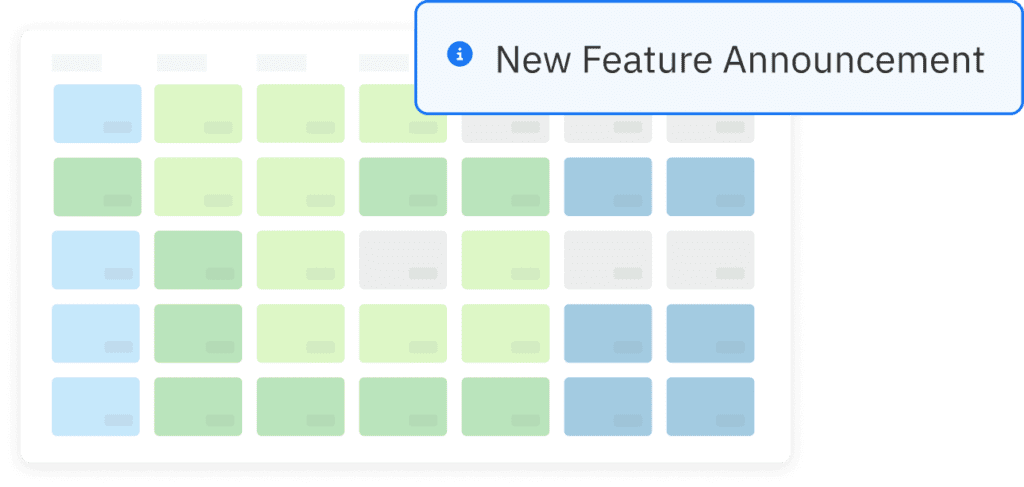Select the last gray cell in the third row
Image resolution: width=1024 pixels, height=487 pixels.
coord(710,260)
